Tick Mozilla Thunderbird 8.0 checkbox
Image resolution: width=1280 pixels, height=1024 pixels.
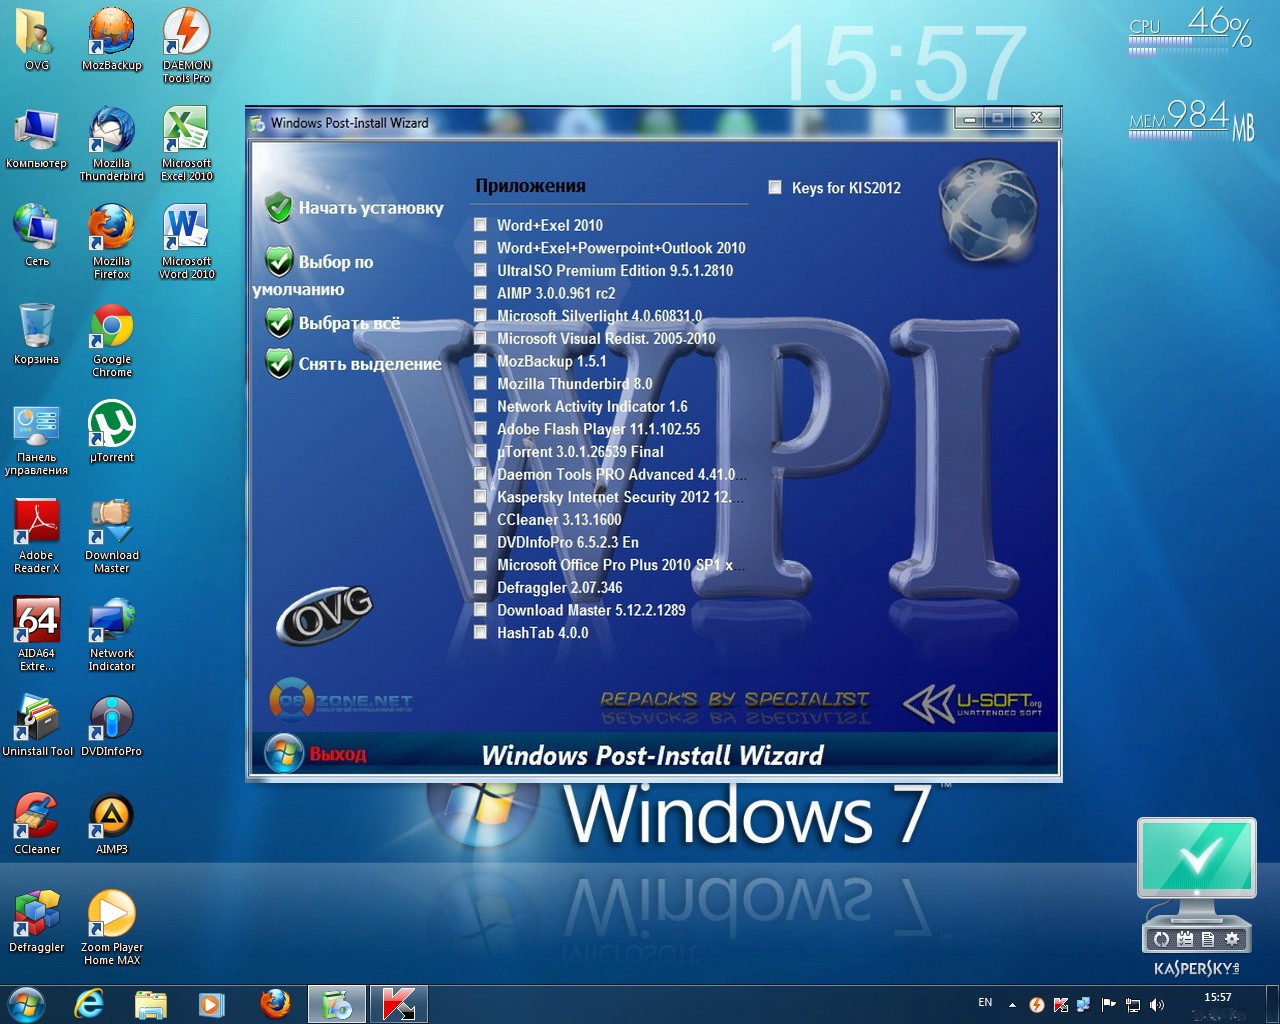pyautogui.click(x=480, y=384)
